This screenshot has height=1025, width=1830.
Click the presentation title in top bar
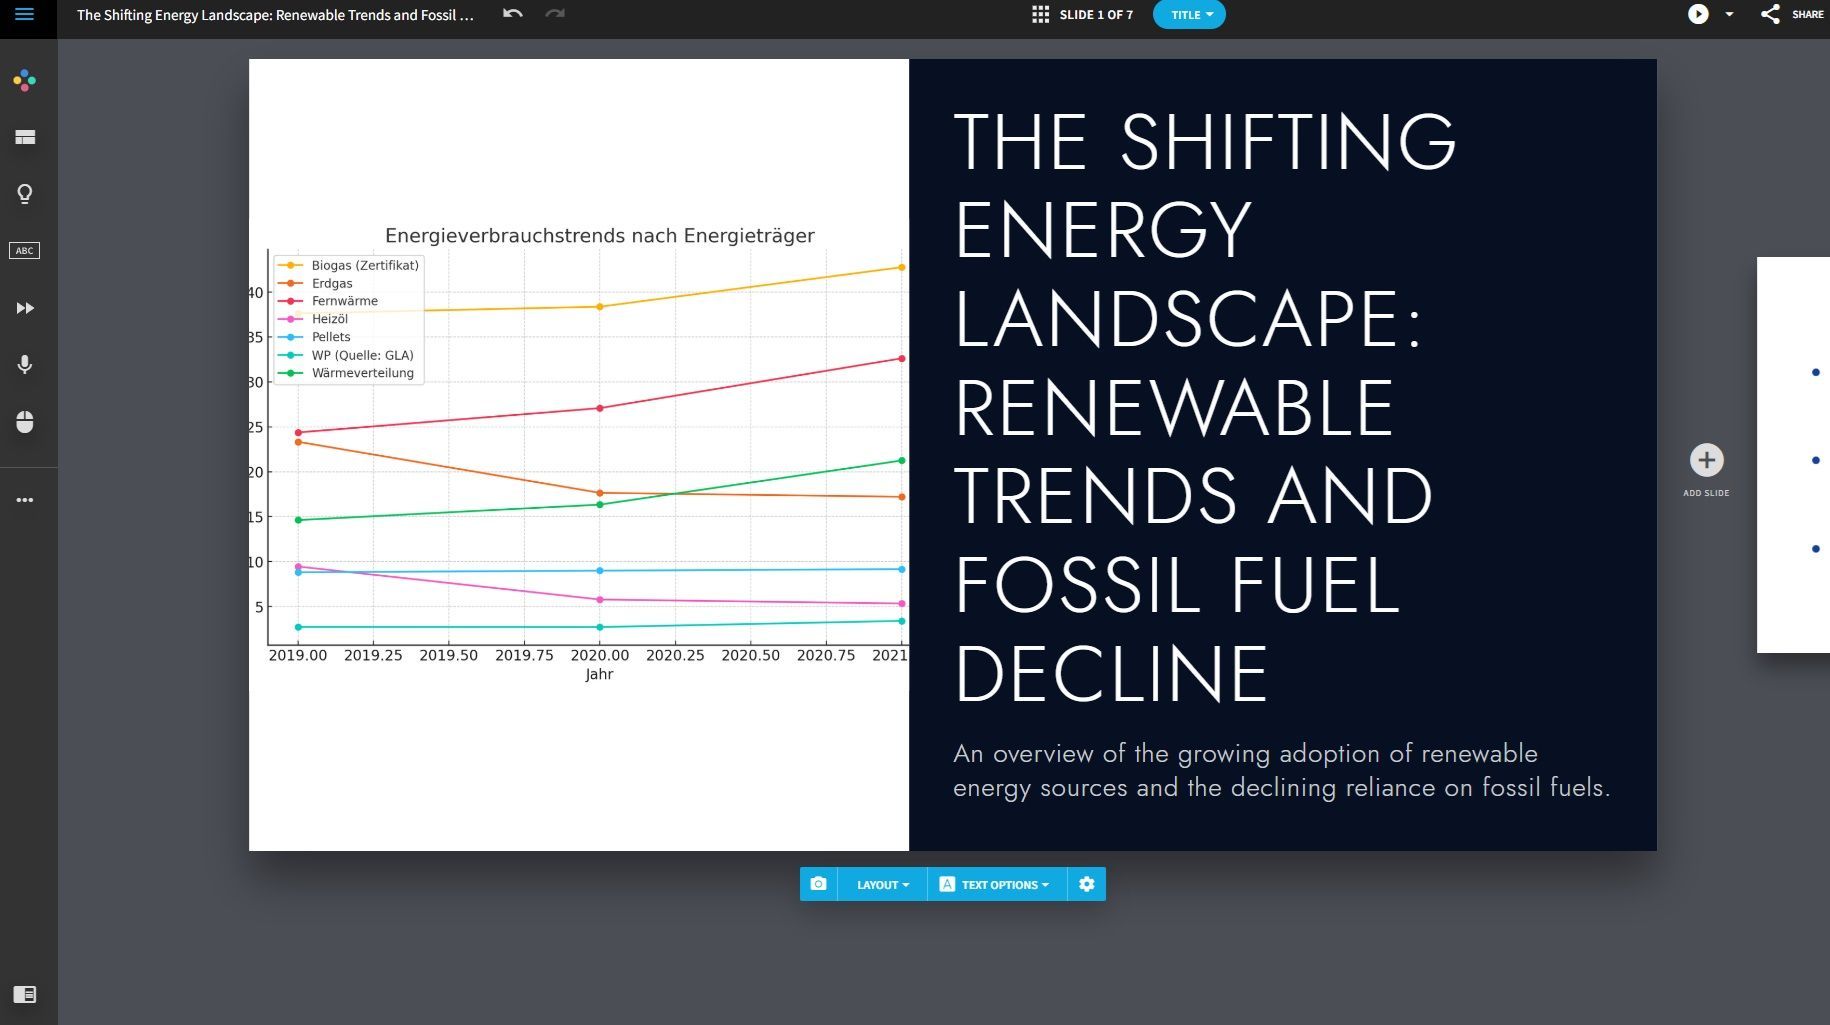click(275, 15)
